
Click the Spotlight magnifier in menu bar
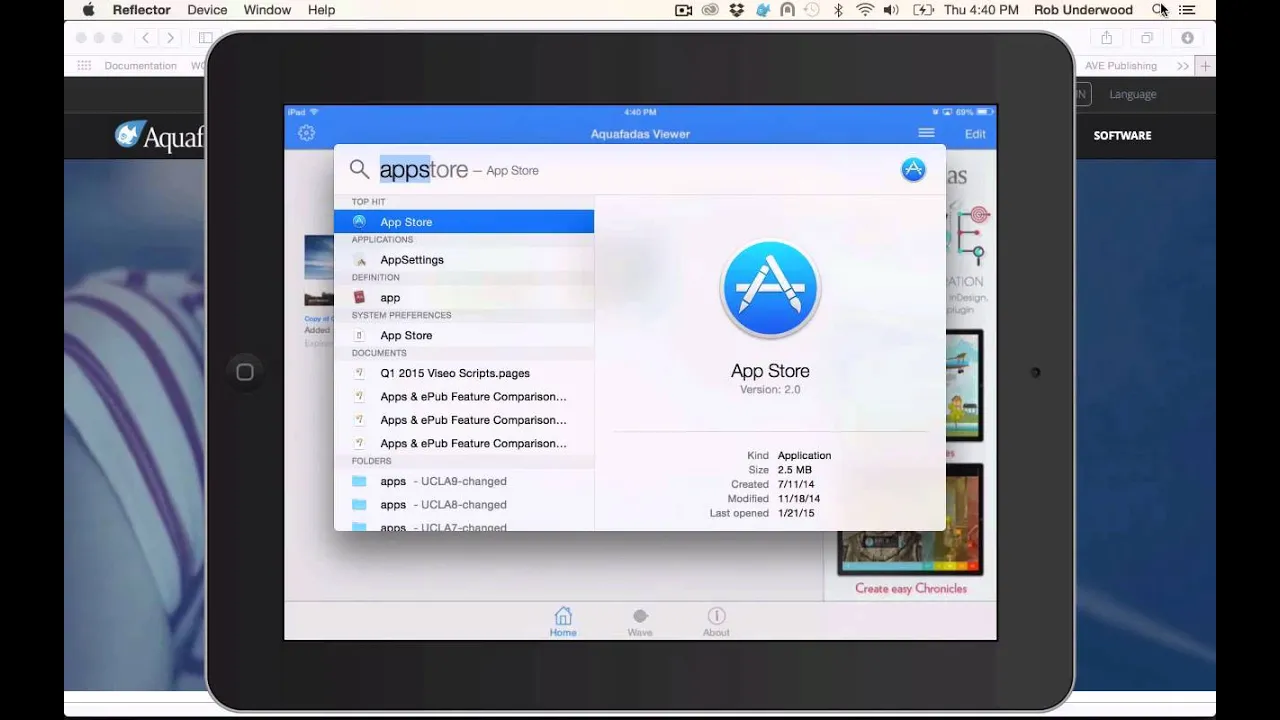pos(1159,10)
